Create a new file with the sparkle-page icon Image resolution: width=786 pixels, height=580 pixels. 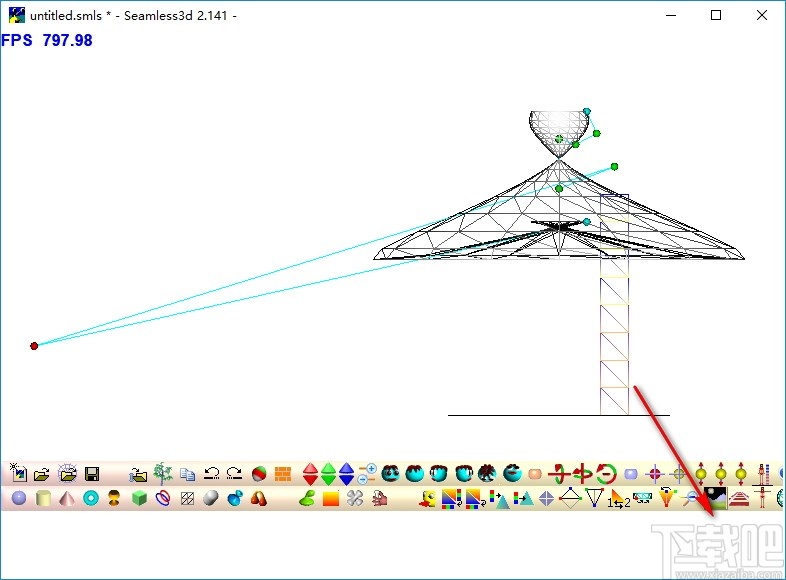tap(18, 473)
